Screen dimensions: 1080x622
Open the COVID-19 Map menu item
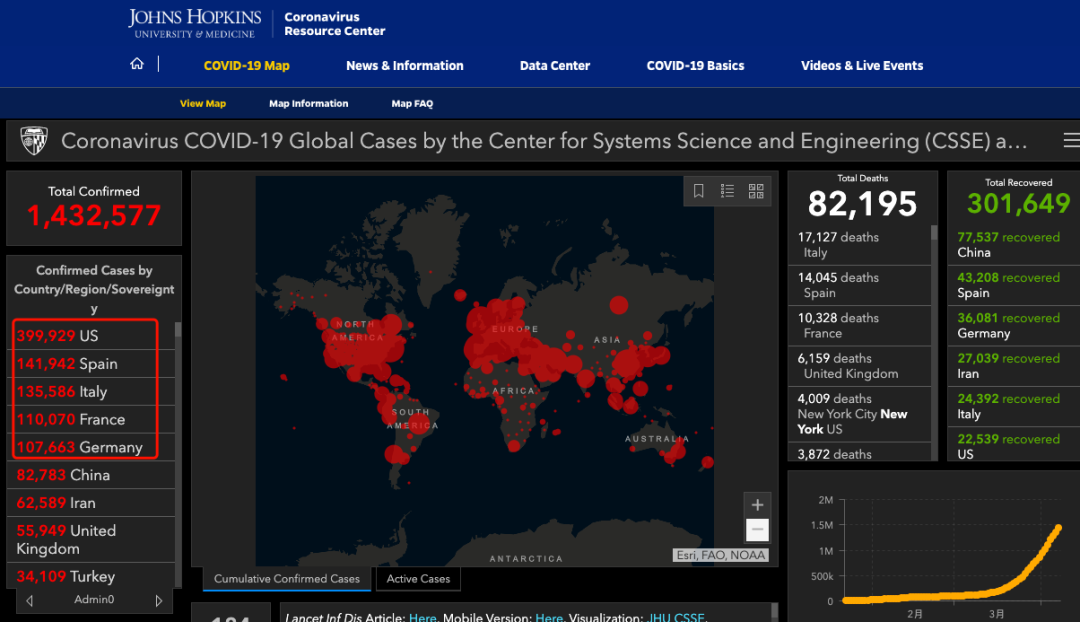click(x=247, y=65)
